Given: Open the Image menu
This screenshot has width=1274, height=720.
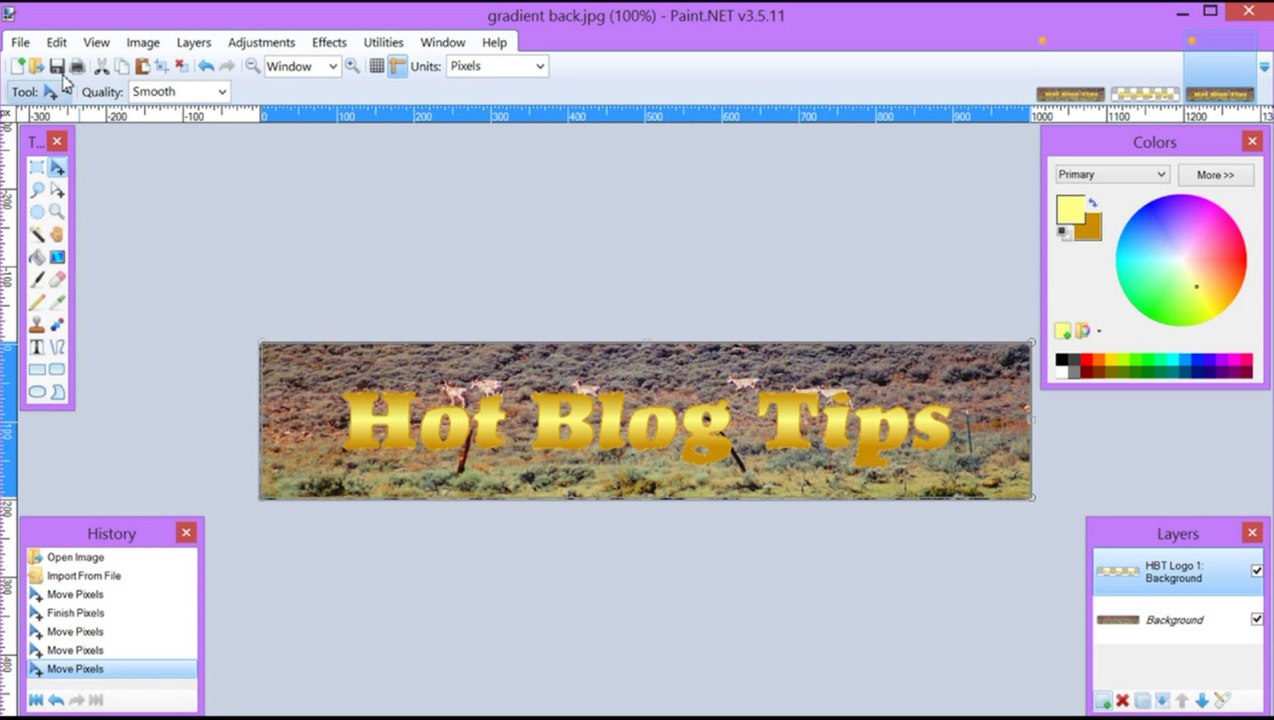Looking at the screenshot, I should 143,42.
